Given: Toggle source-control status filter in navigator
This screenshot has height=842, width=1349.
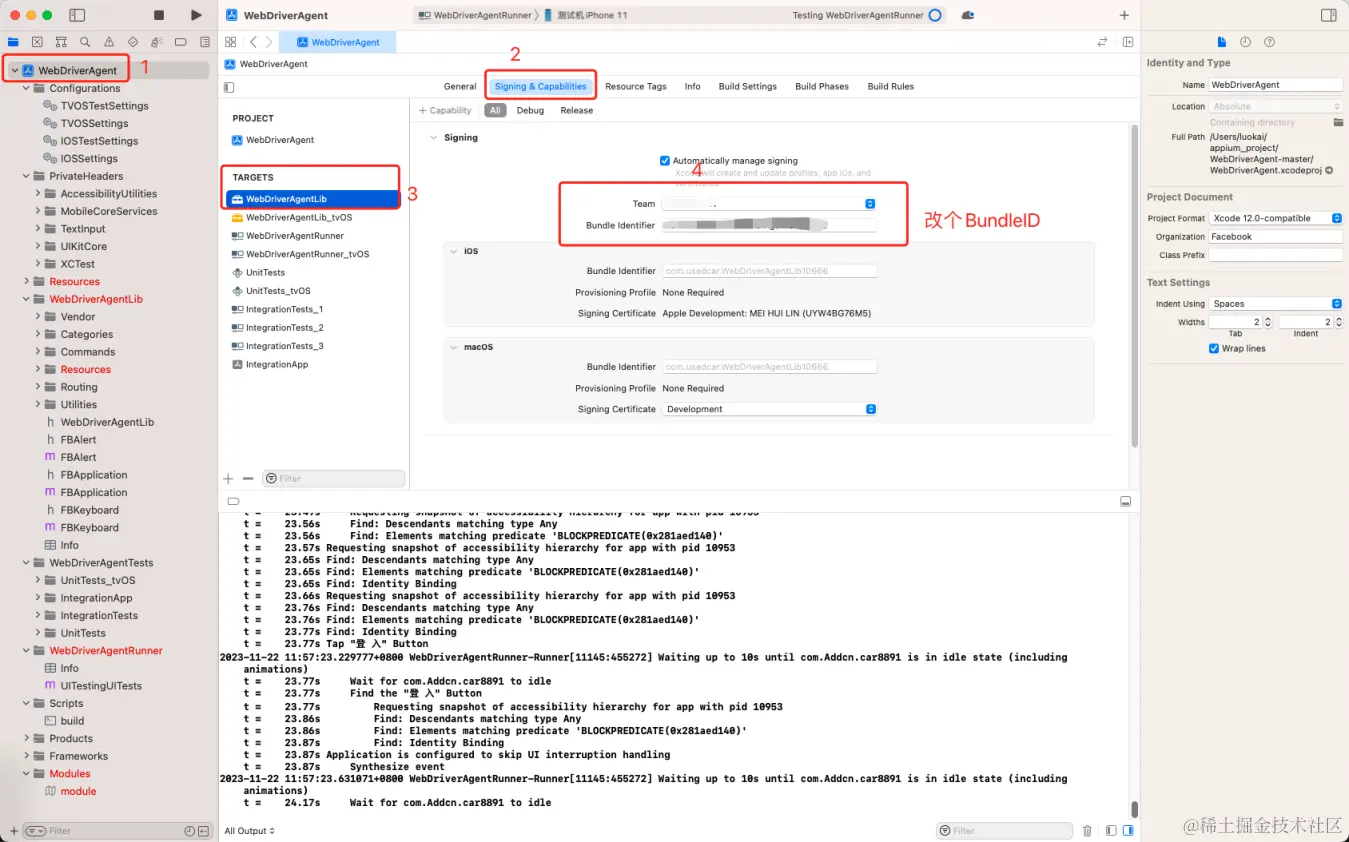Looking at the screenshot, I should (205, 831).
